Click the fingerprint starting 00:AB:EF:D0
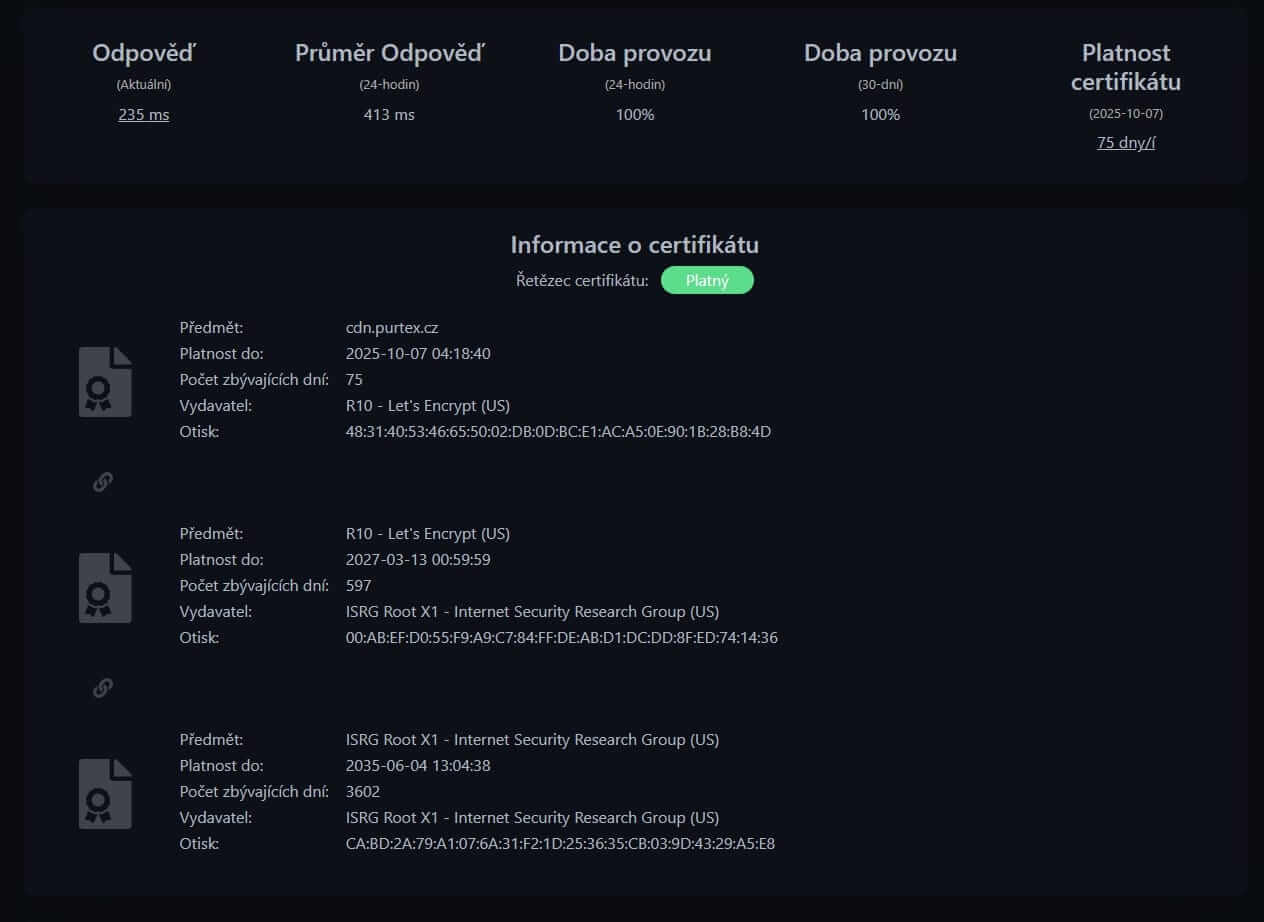Image resolution: width=1264 pixels, height=922 pixels. tap(561, 637)
